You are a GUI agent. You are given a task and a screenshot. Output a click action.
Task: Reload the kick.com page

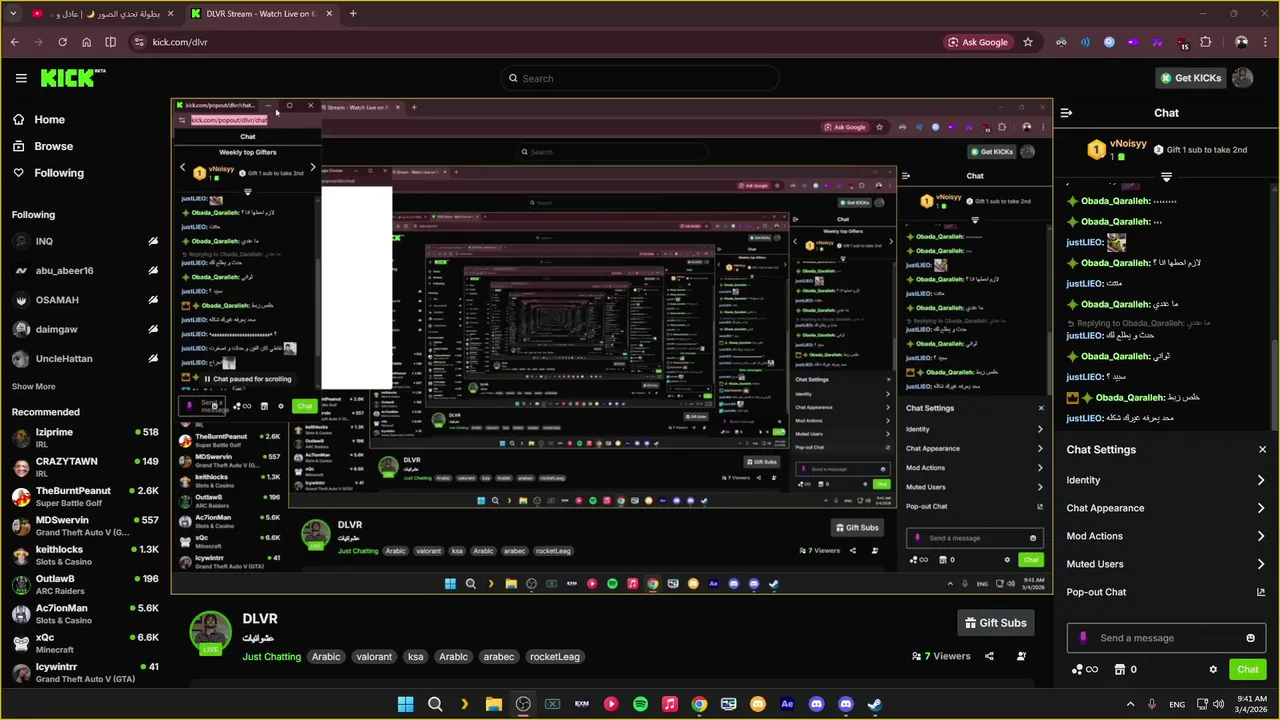coord(62,42)
